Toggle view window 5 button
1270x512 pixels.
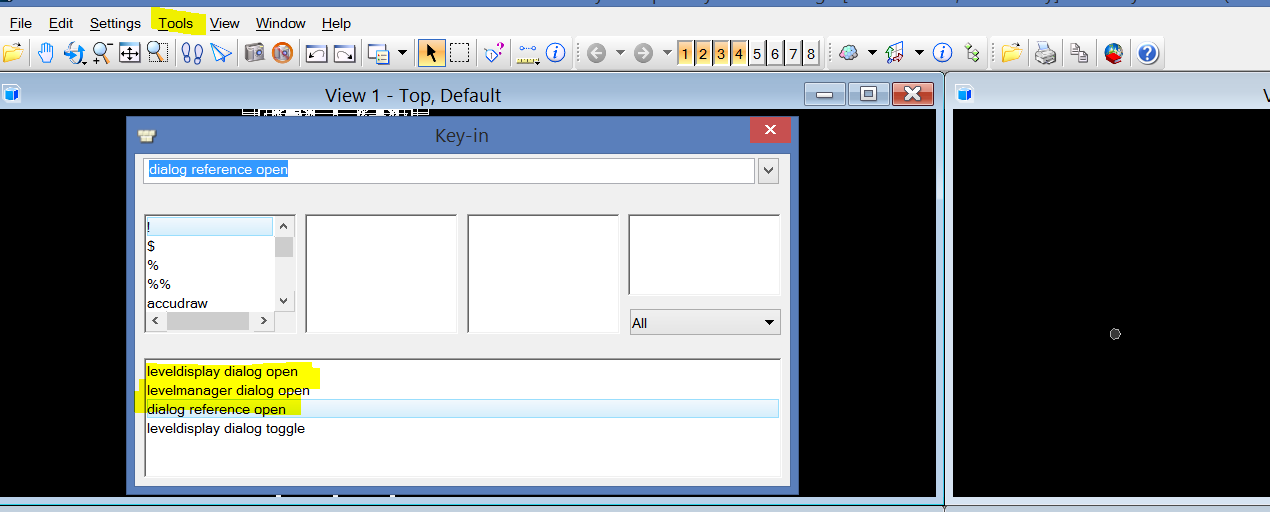pos(757,53)
